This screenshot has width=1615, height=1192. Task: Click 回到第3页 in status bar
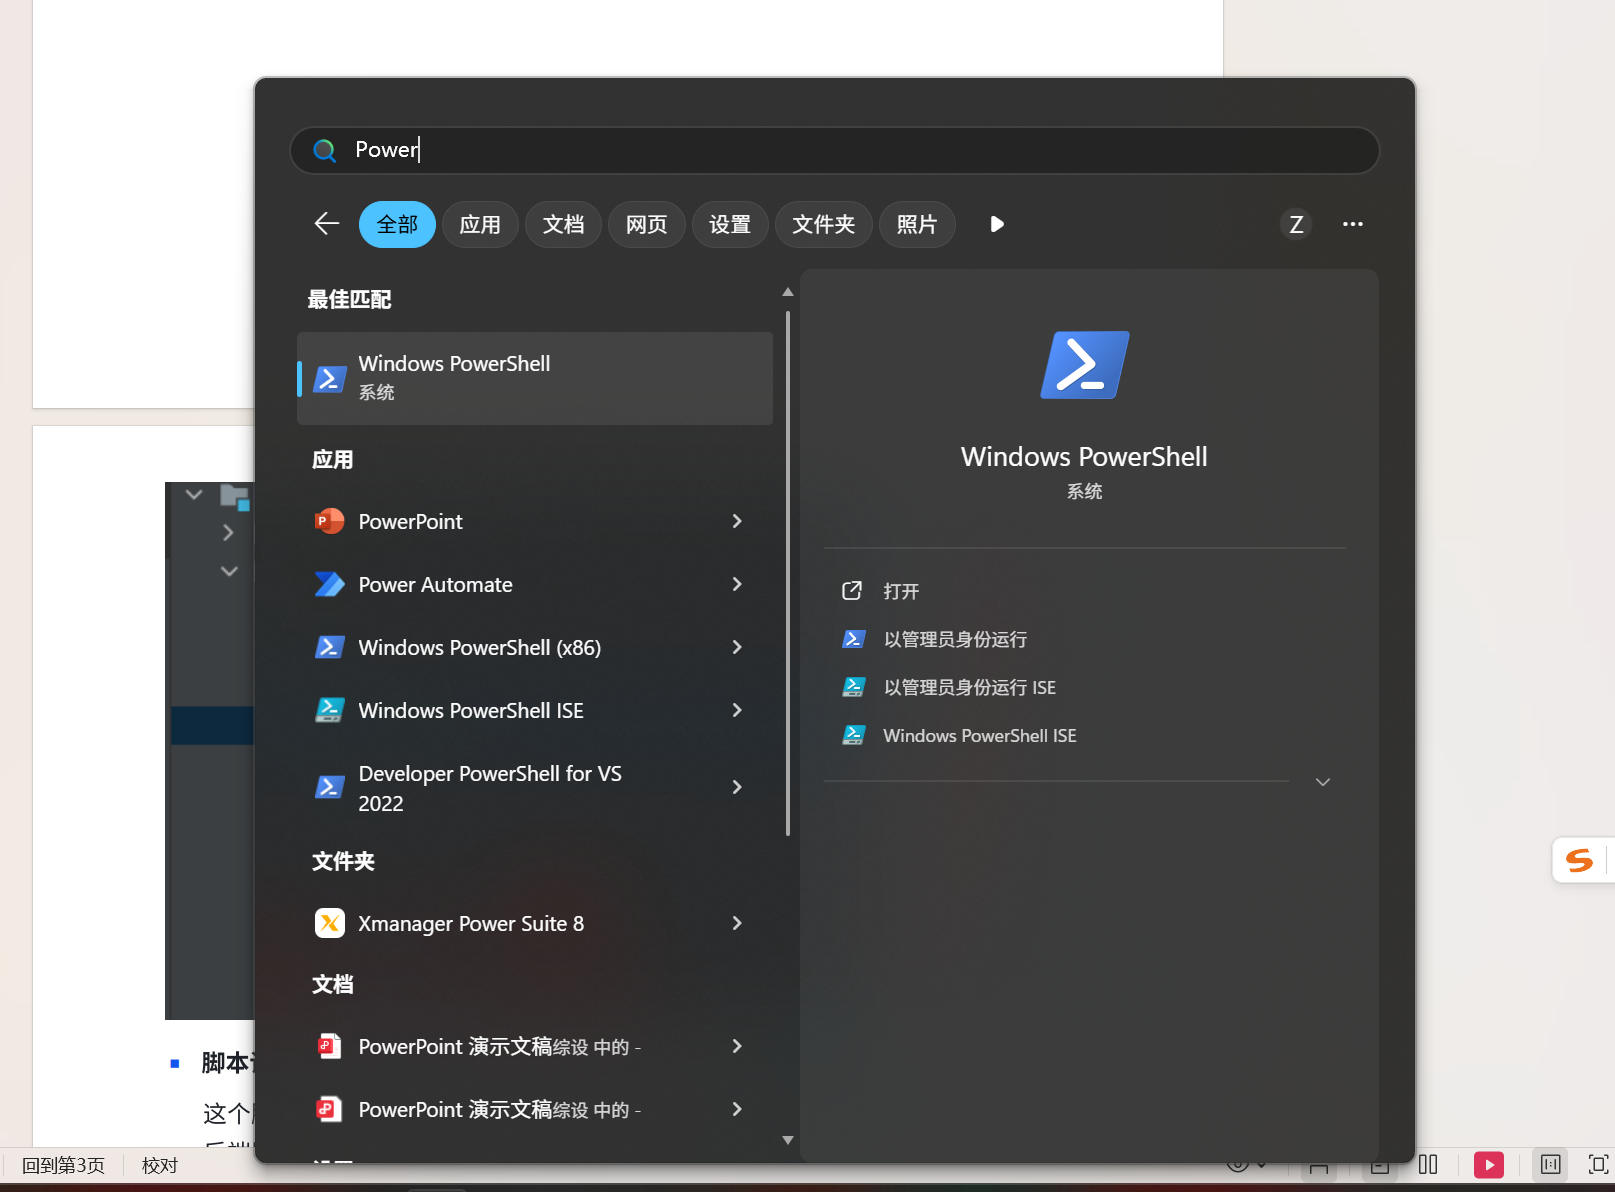tap(63, 1165)
